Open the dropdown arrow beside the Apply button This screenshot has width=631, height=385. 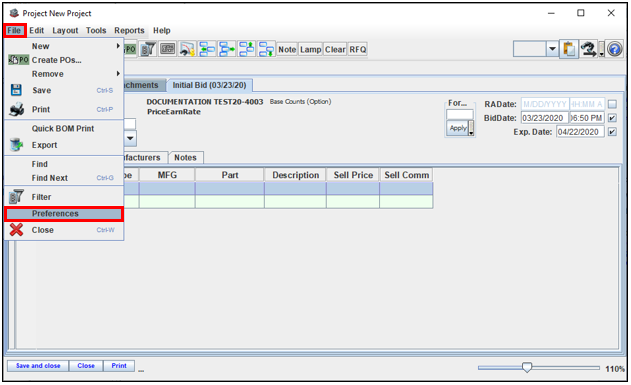(471, 128)
